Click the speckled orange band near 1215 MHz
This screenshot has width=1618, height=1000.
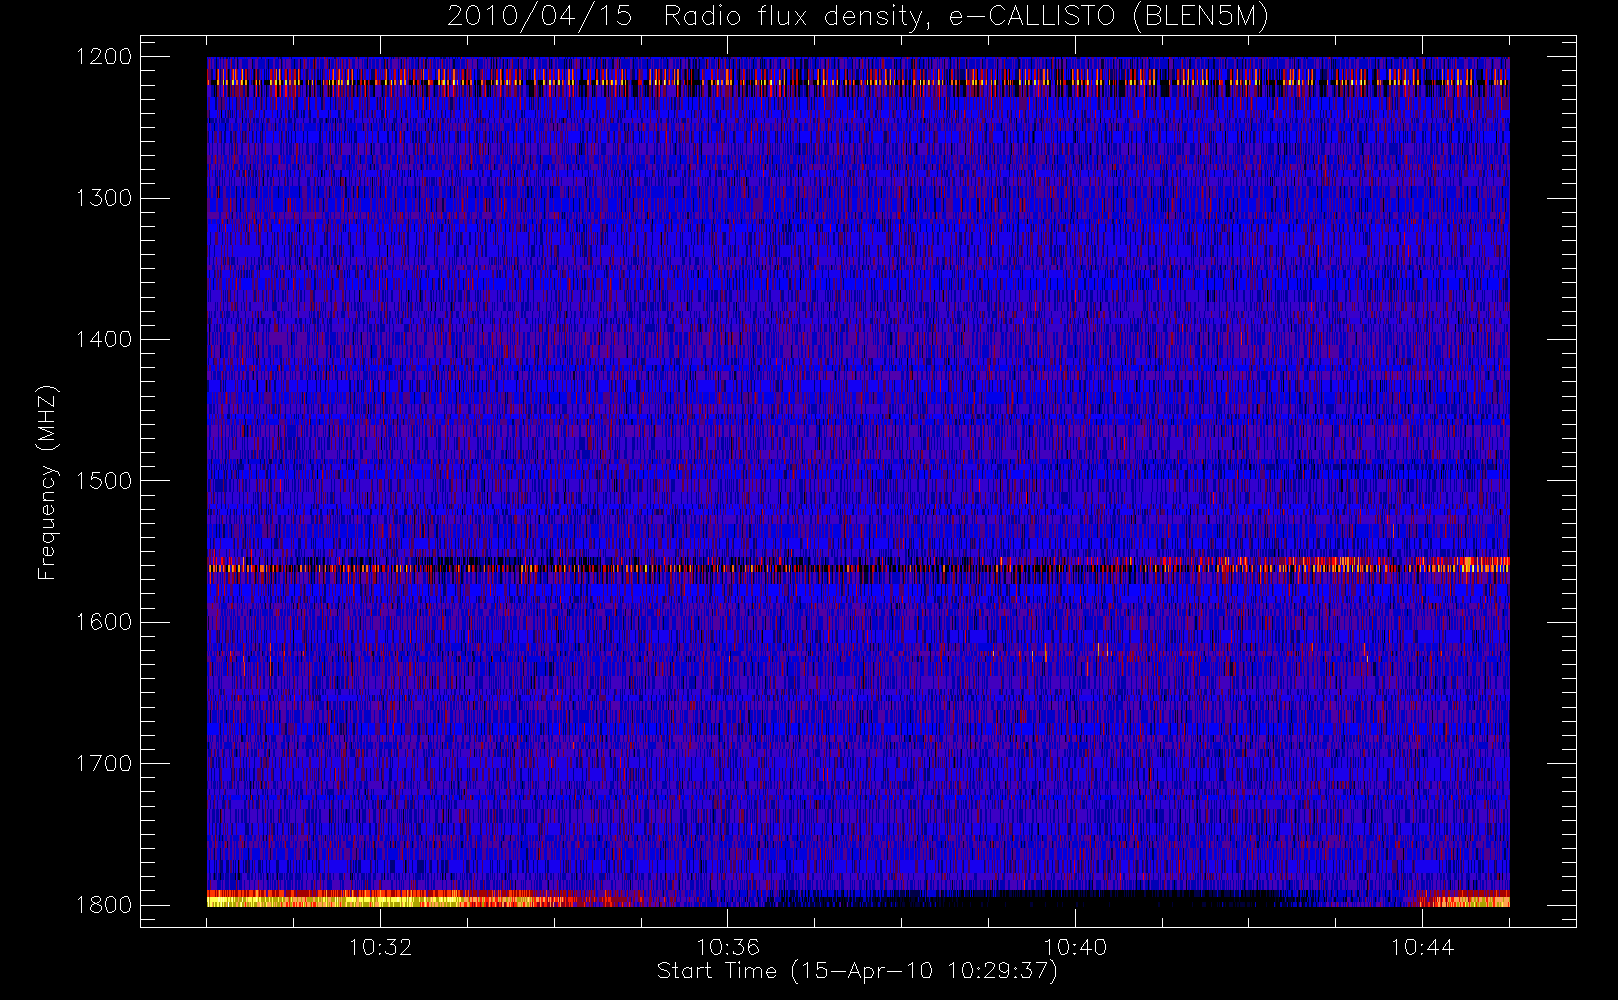point(858,78)
